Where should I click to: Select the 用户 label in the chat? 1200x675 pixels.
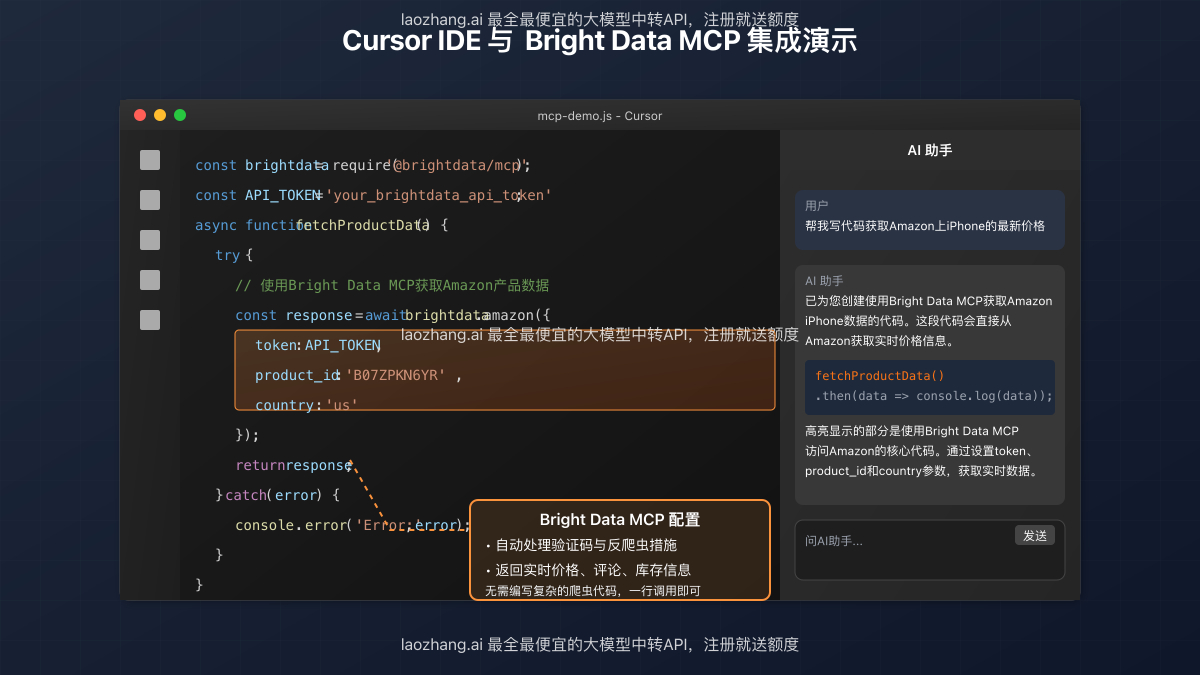click(817, 205)
